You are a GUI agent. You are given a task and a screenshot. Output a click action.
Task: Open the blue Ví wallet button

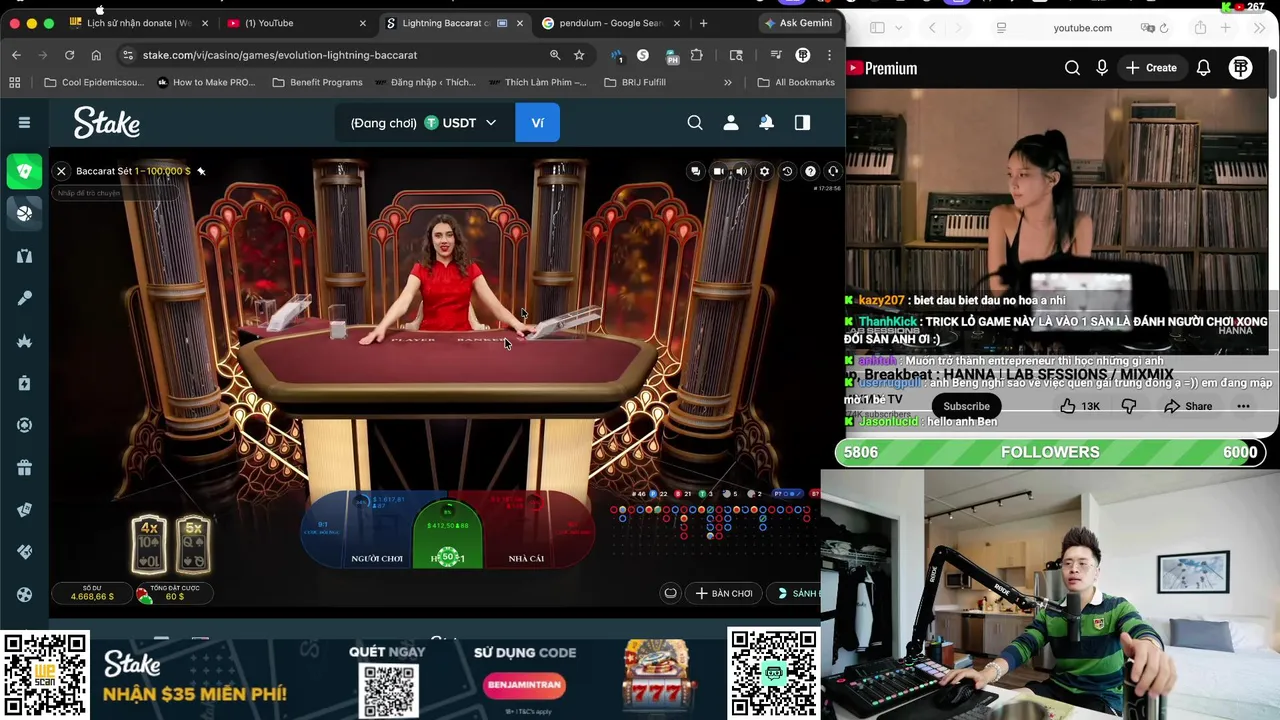537,123
